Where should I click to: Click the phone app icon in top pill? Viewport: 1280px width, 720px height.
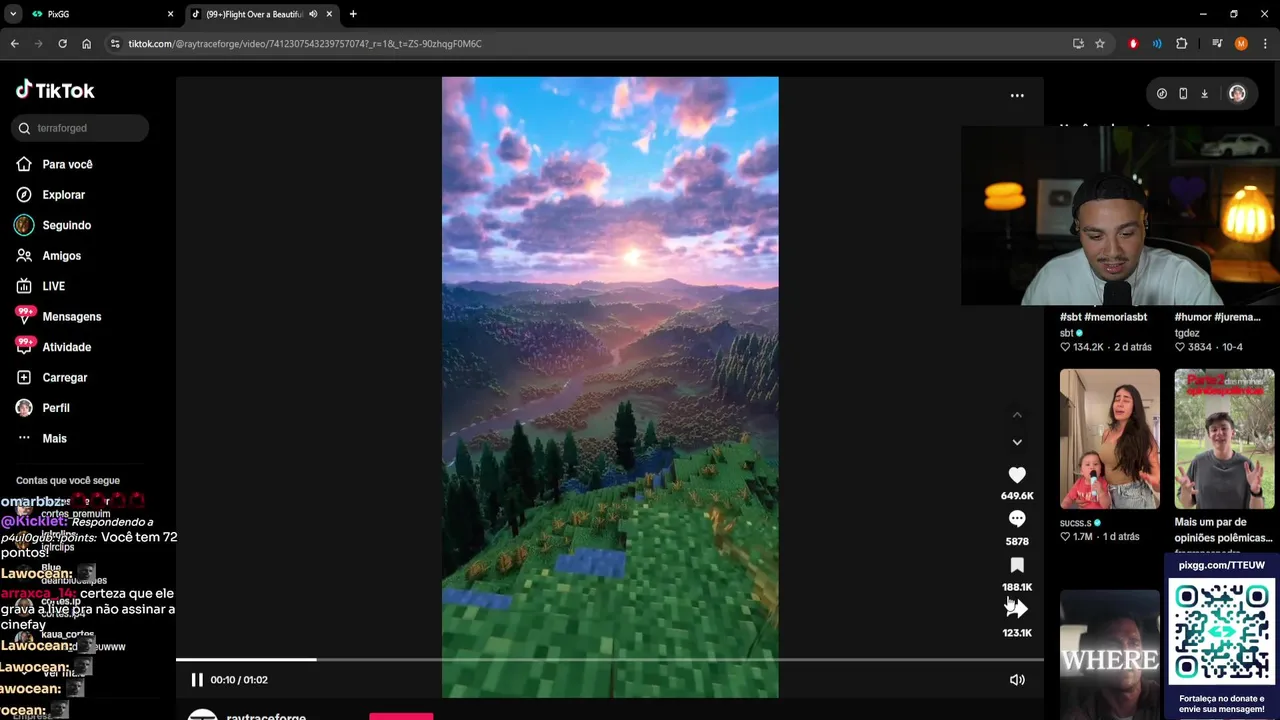(x=1183, y=94)
